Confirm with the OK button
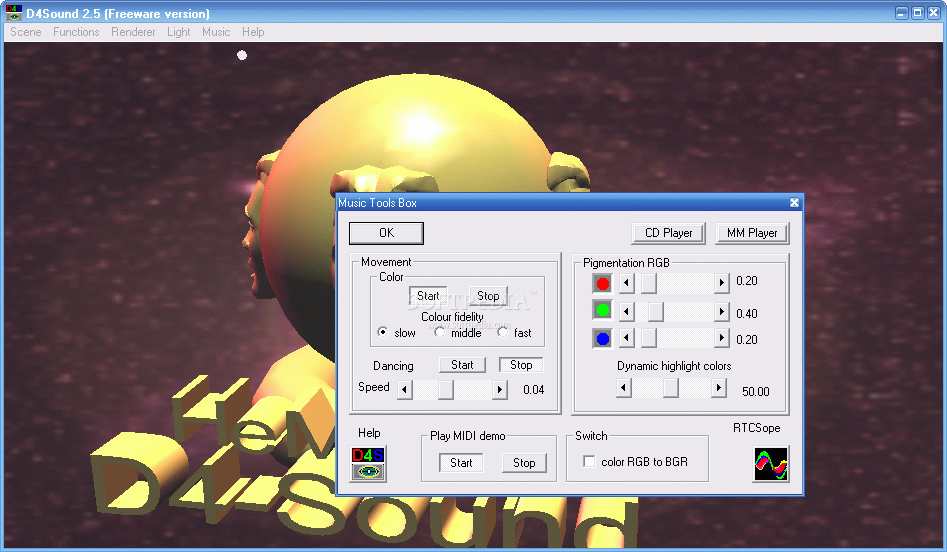Viewport: 947px width, 552px height. [x=387, y=233]
